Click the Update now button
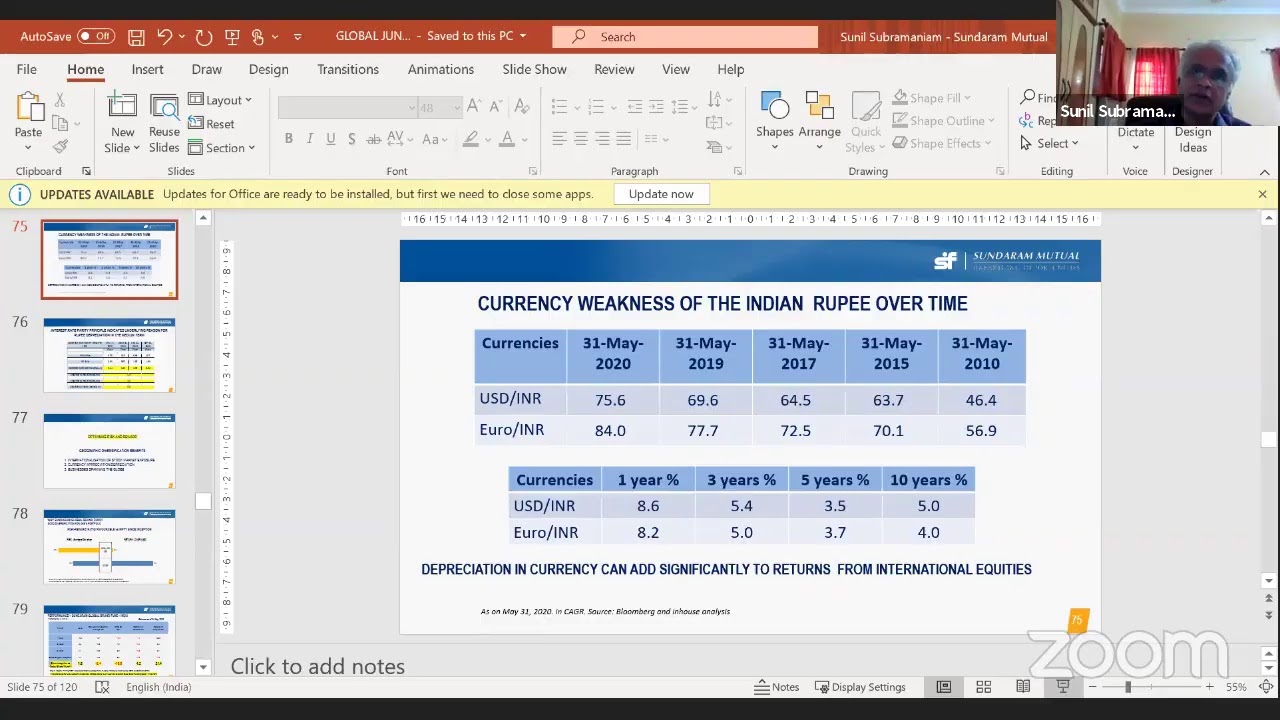Screen dimensions: 1280x720 pos(661,194)
